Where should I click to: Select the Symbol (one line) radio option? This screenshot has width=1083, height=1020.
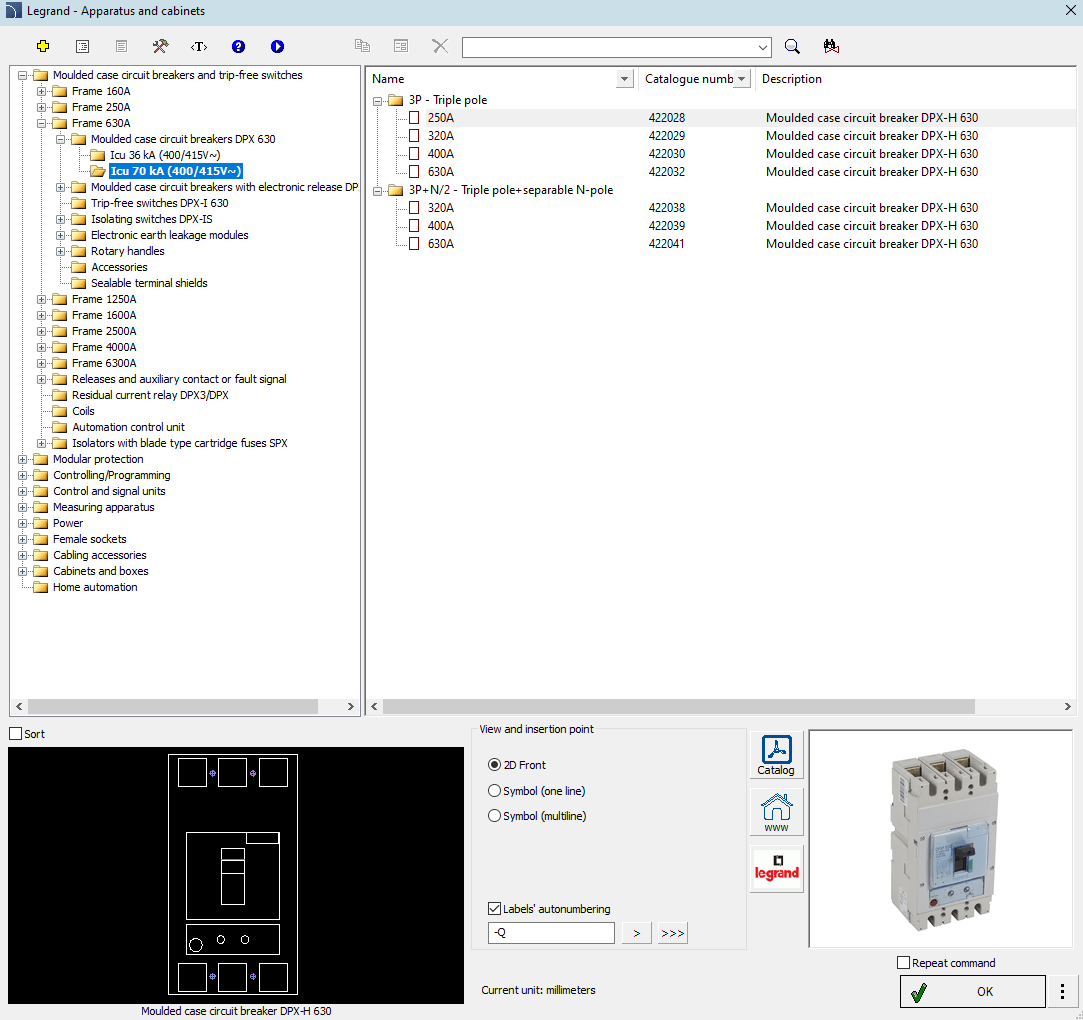494,791
